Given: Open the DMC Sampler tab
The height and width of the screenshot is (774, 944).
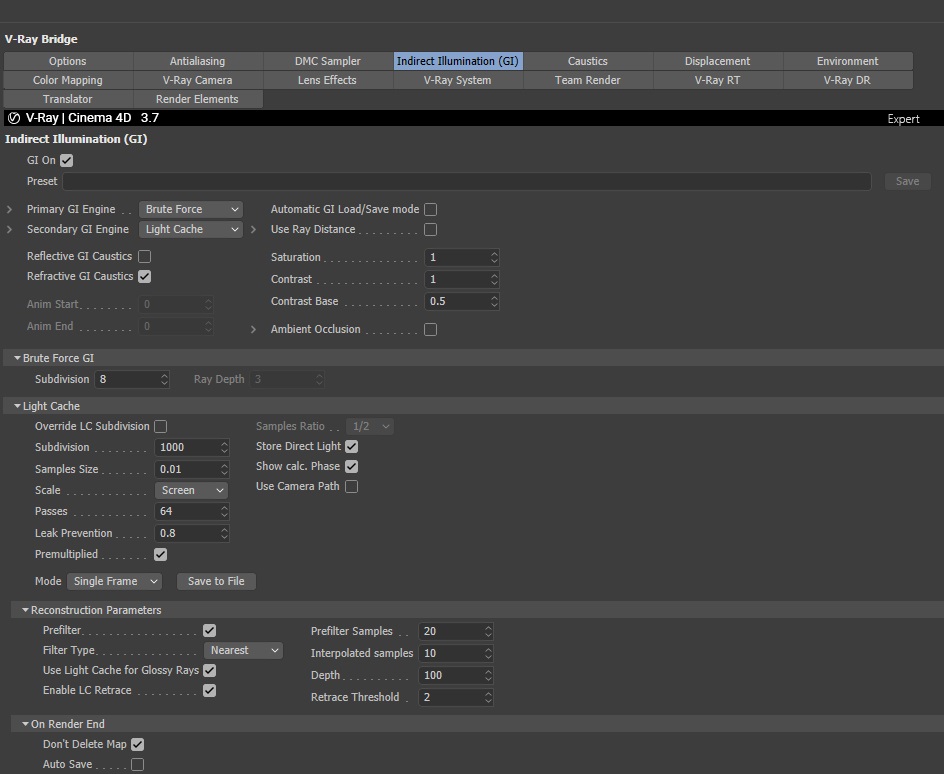Looking at the screenshot, I should tap(328, 61).
